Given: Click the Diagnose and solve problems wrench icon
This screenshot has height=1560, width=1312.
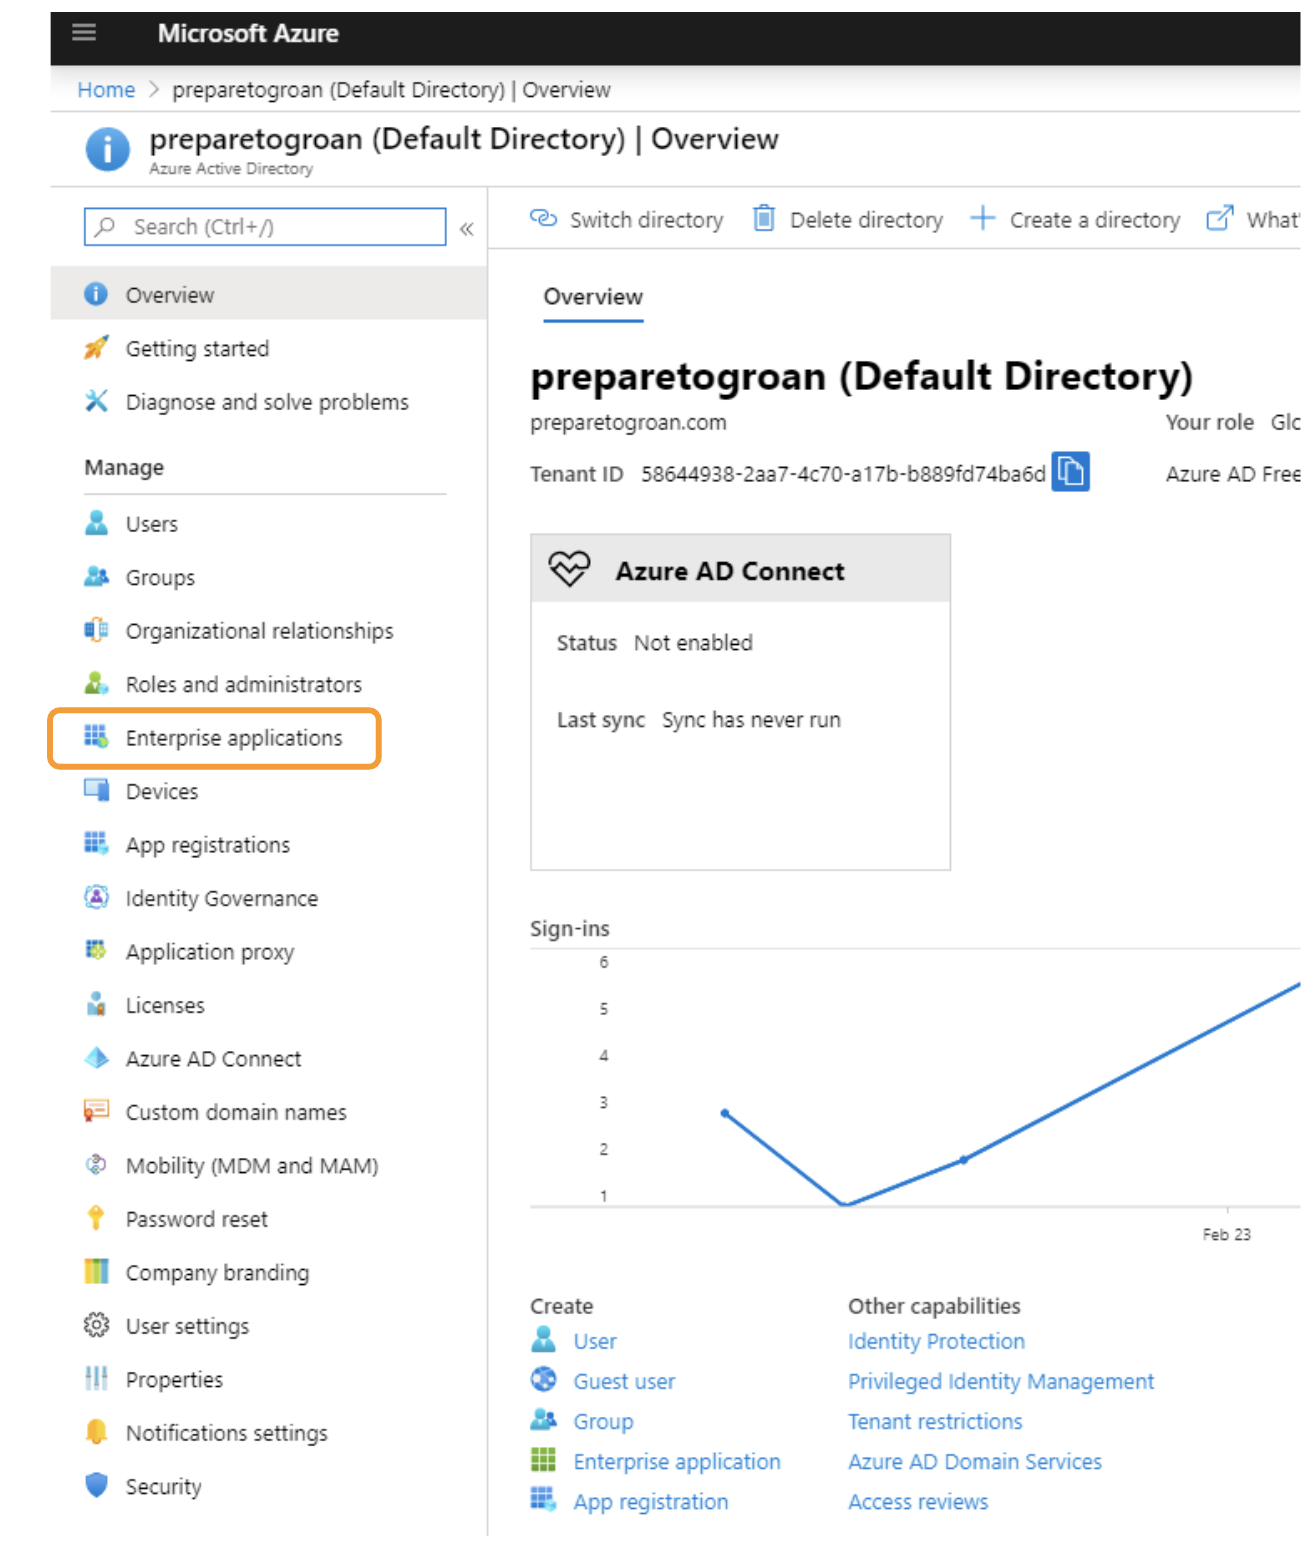Looking at the screenshot, I should tap(96, 401).
